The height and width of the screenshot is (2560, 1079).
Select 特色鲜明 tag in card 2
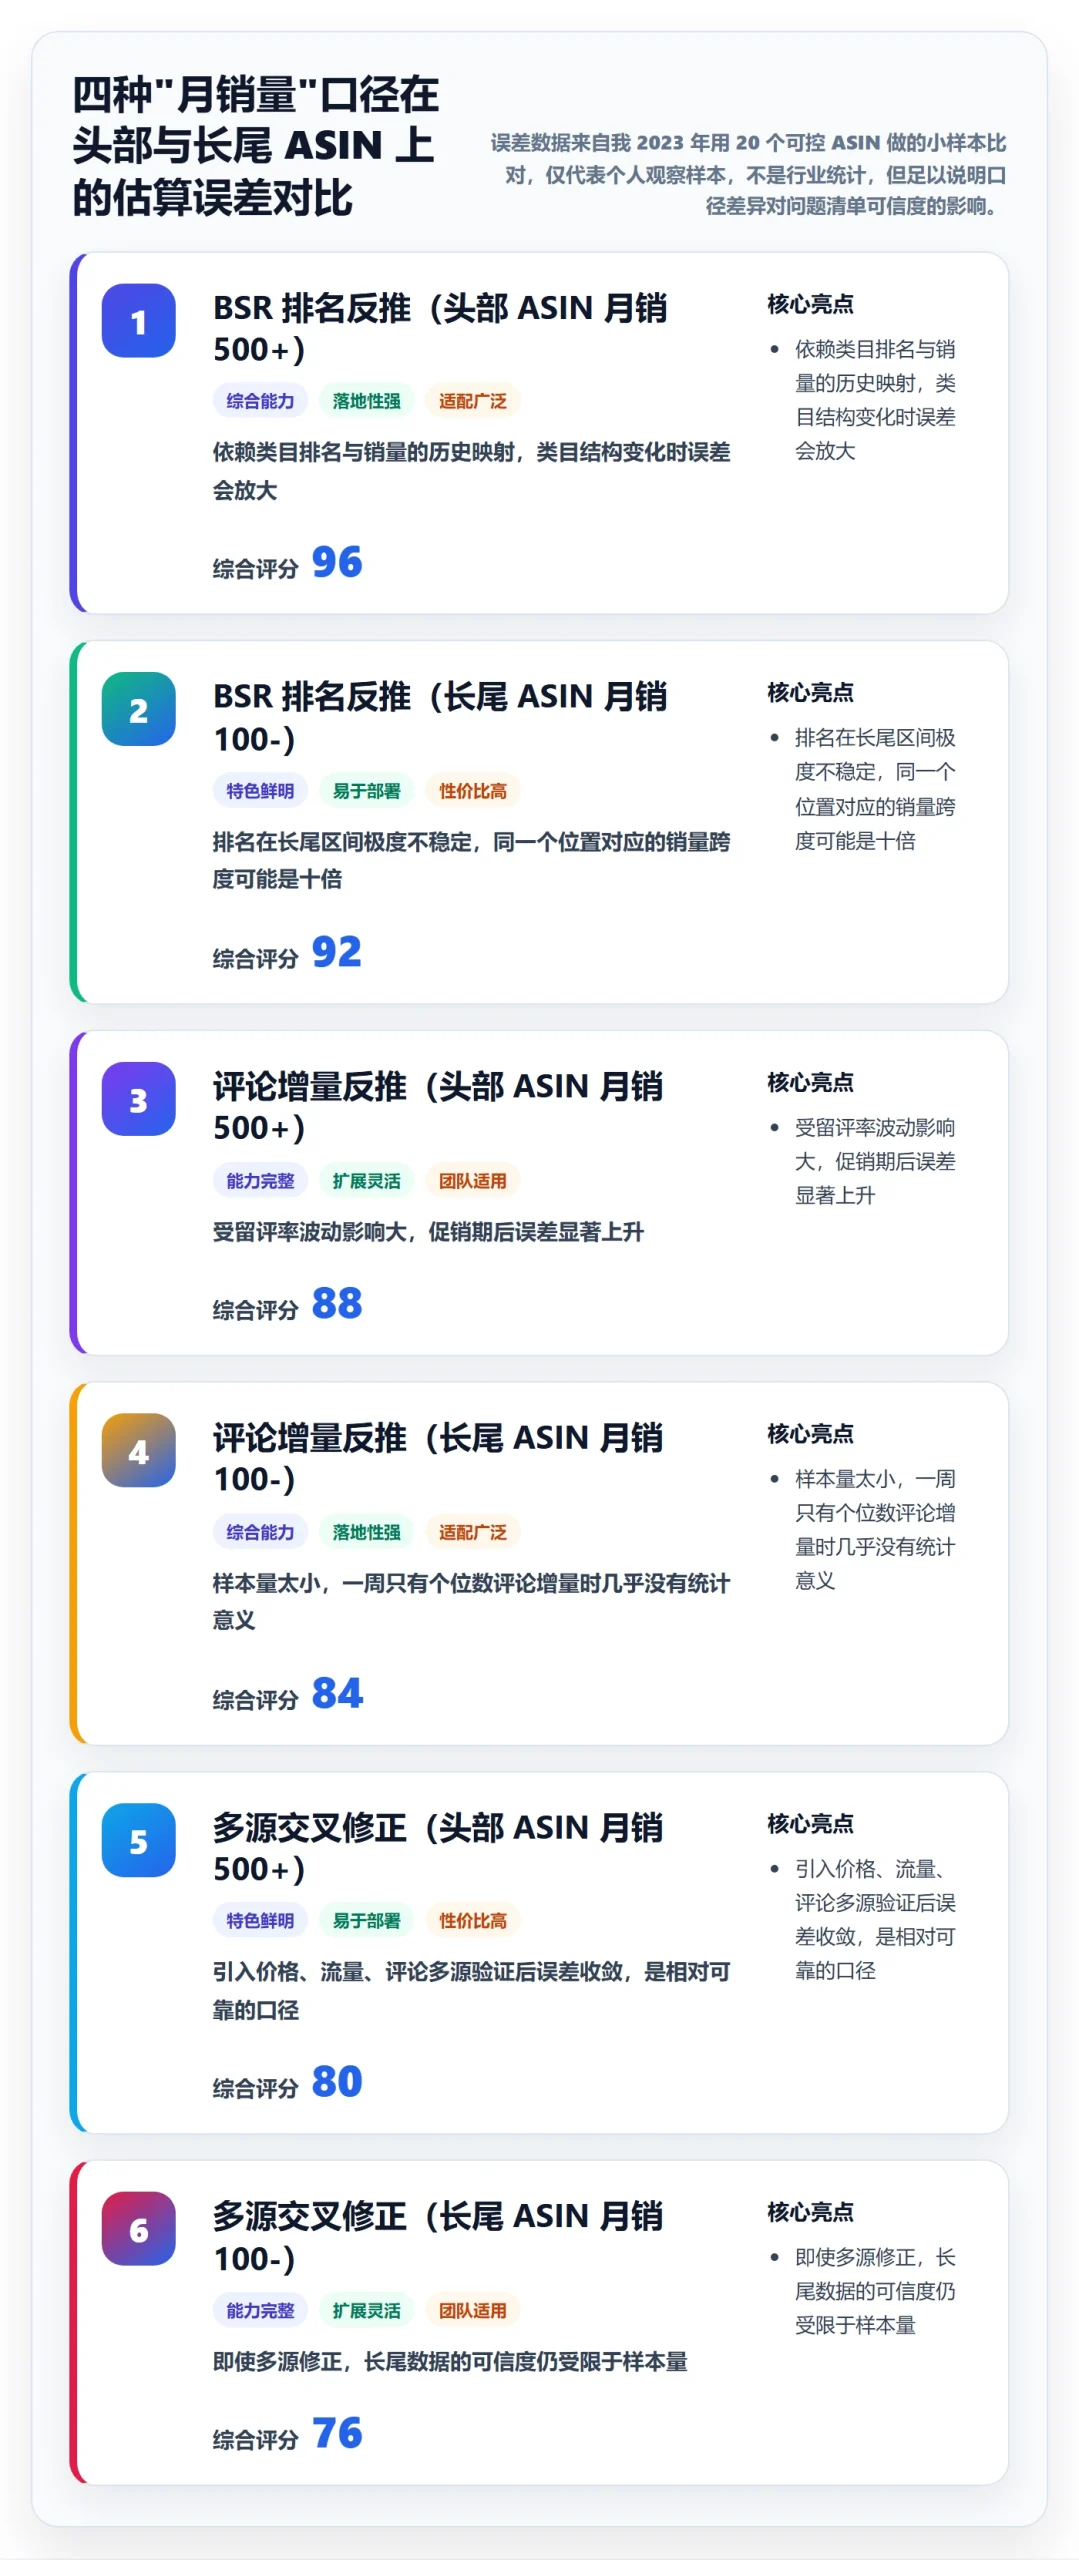pos(260,791)
